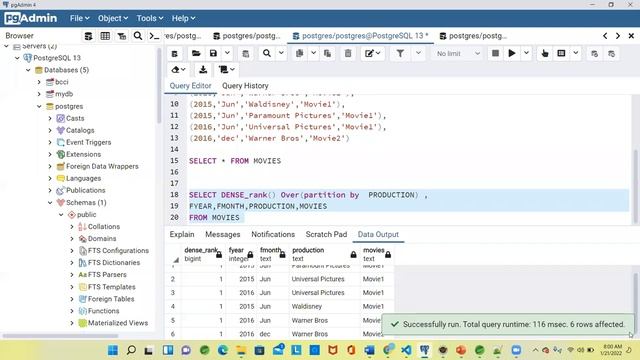Open the Filter options dropdown arrow
Screen dimensions: 640x360
pyautogui.click(x=418, y=53)
